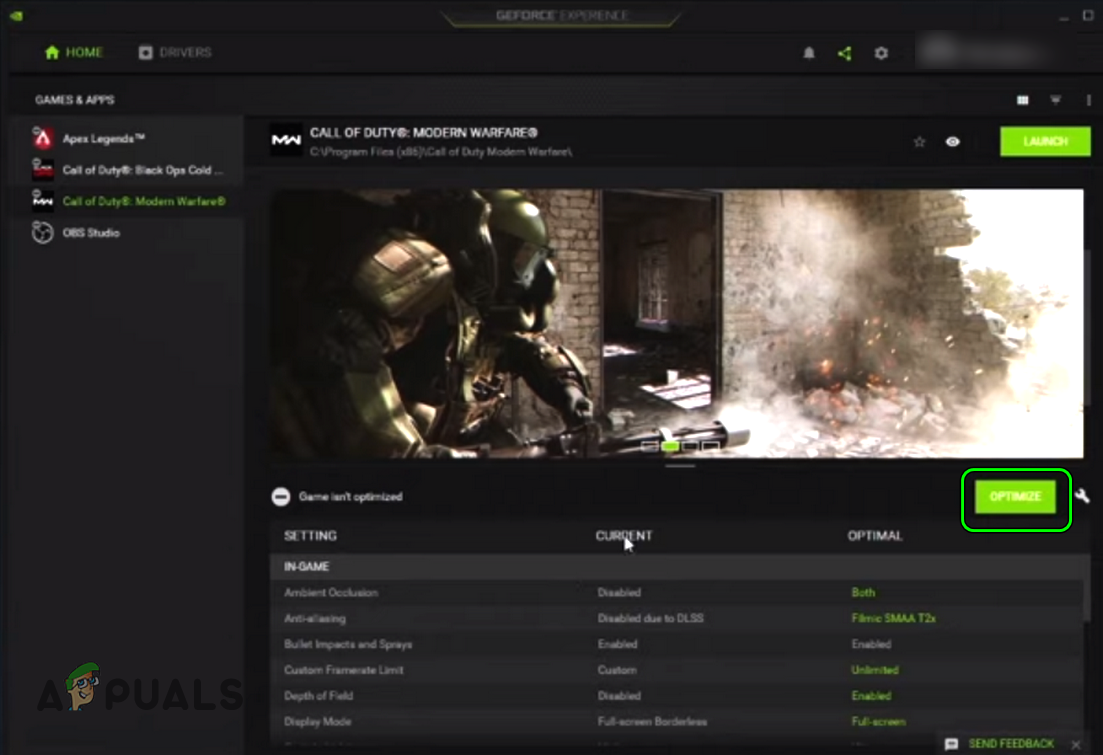Screen dimensions: 1103x755
Task: Click the game install path text
Action: tap(441, 151)
